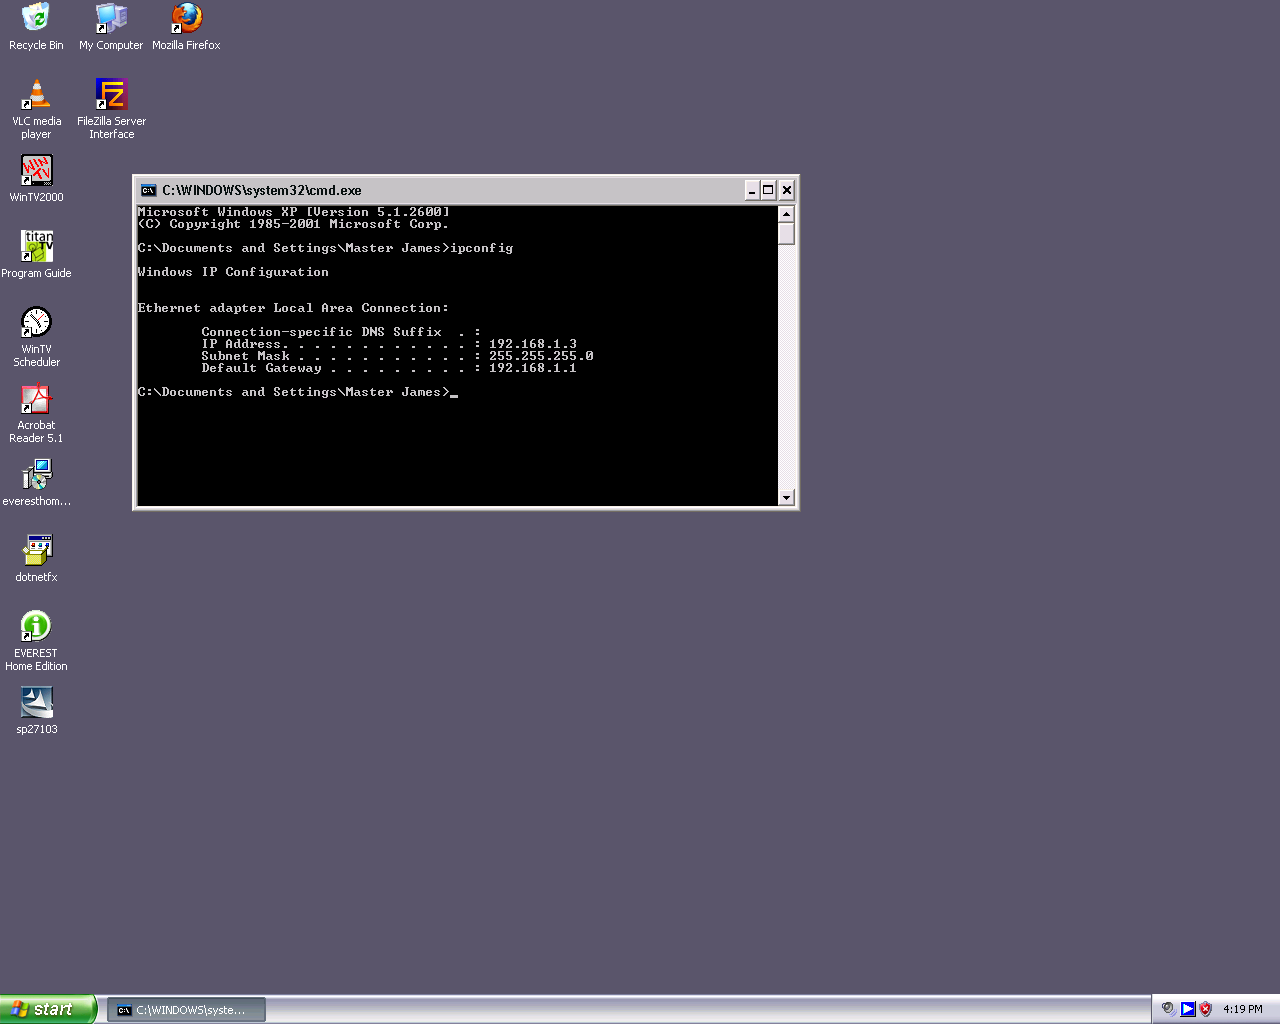Select the everesthome installer icon
The height and width of the screenshot is (1024, 1280).
coord(36,475)
